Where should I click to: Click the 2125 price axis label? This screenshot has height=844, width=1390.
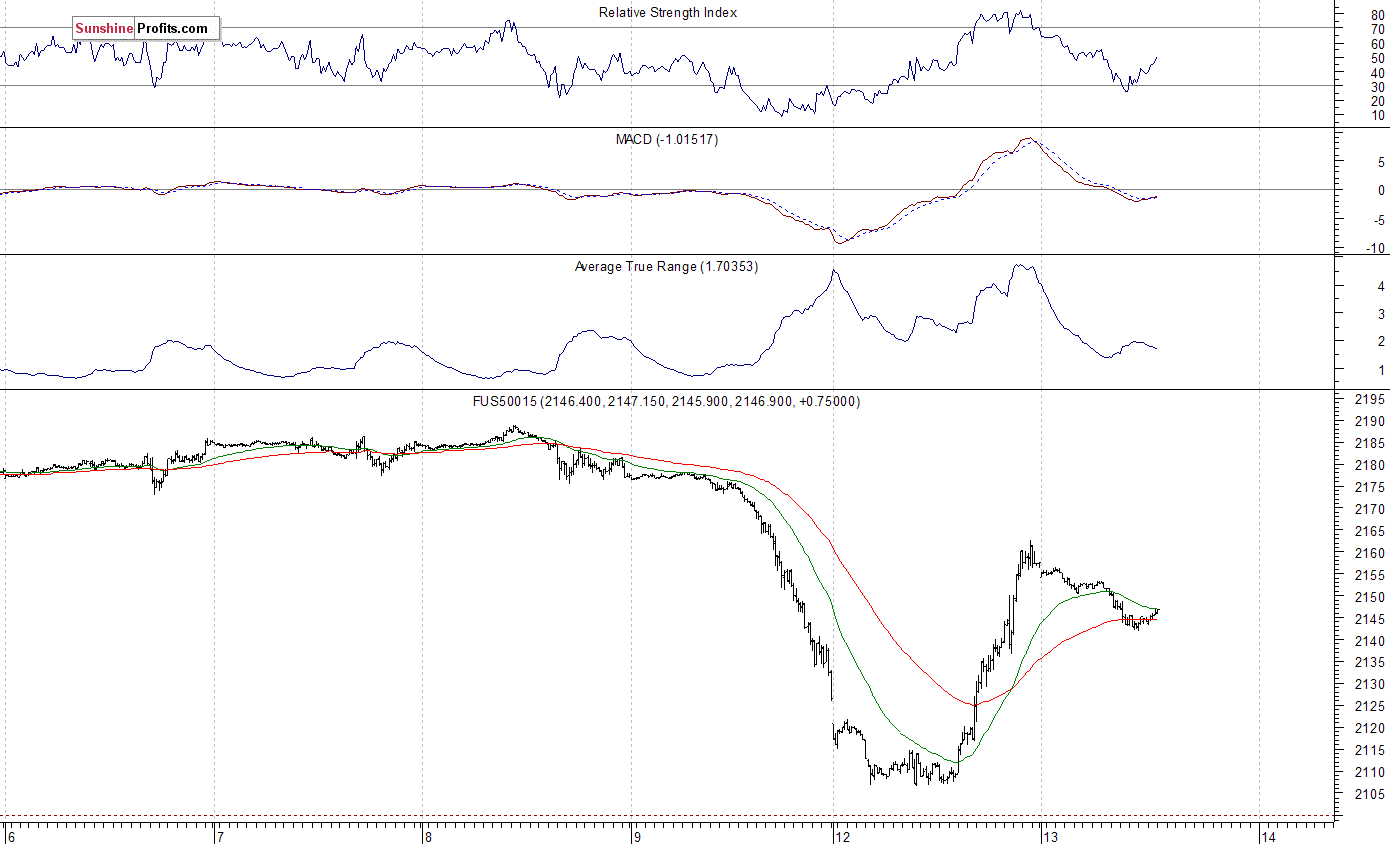(x=1371, y=707)
